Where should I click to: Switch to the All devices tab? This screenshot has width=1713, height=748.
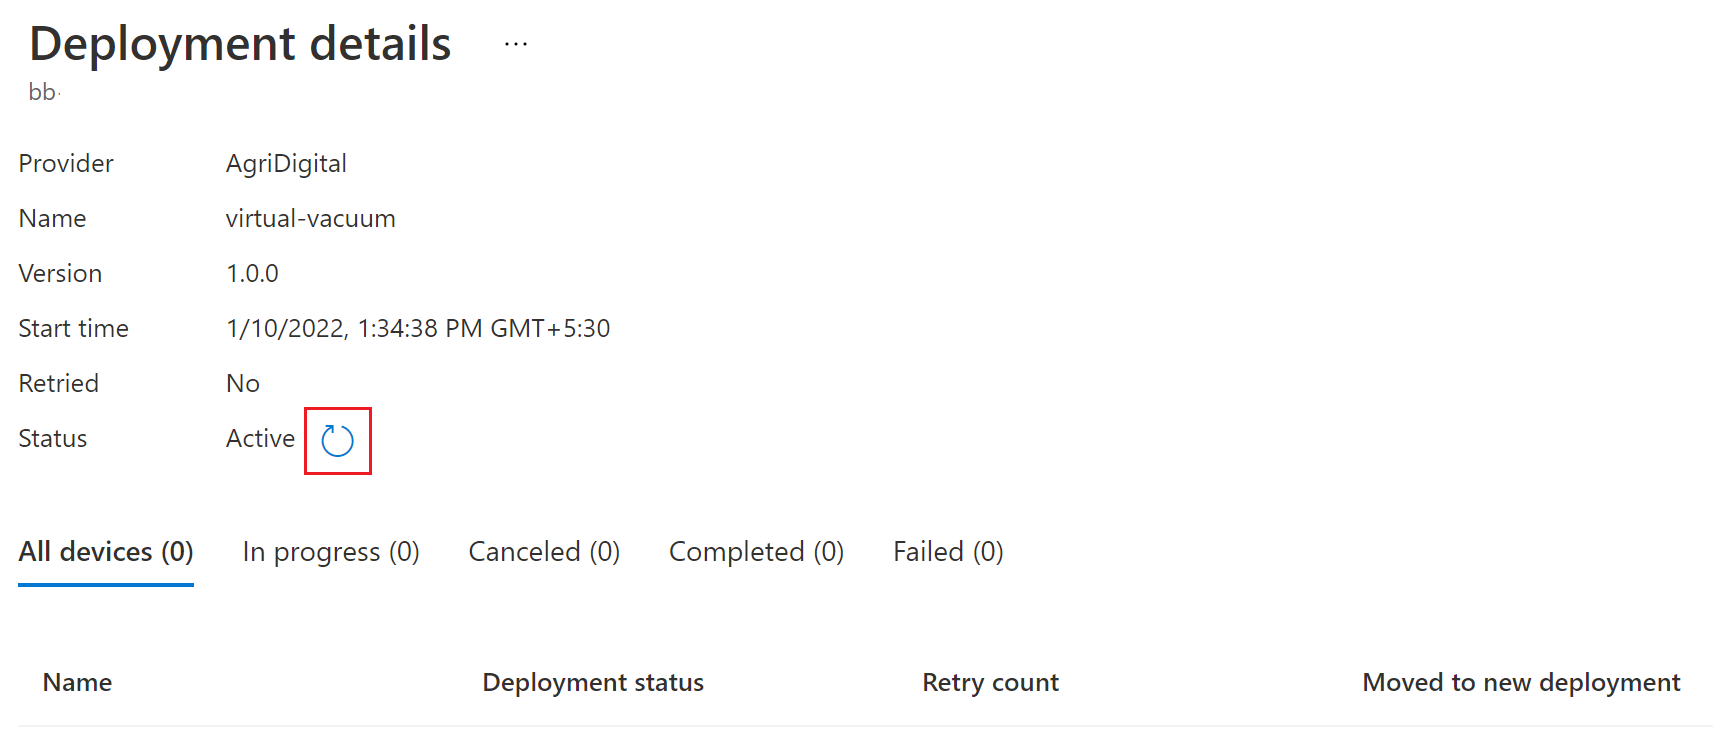click(106, 552)
